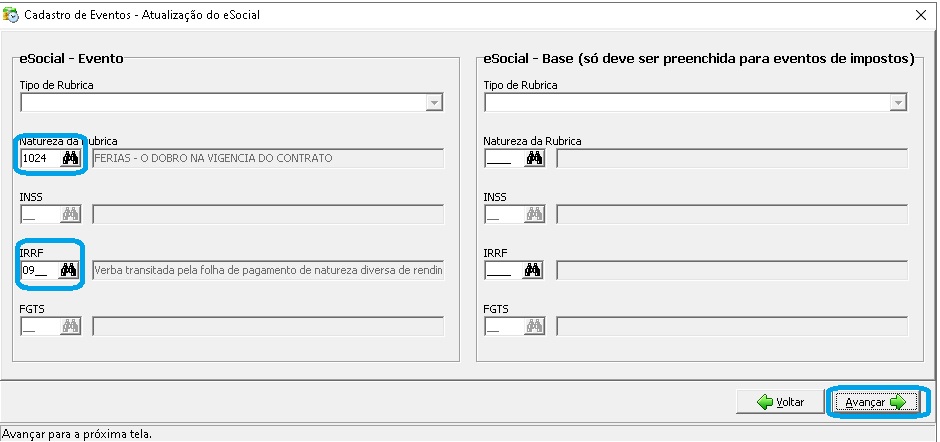Click the Evento Natureza da Rubrica code field
The width and height of the screenshot is (940, 442).
point(39,158)
